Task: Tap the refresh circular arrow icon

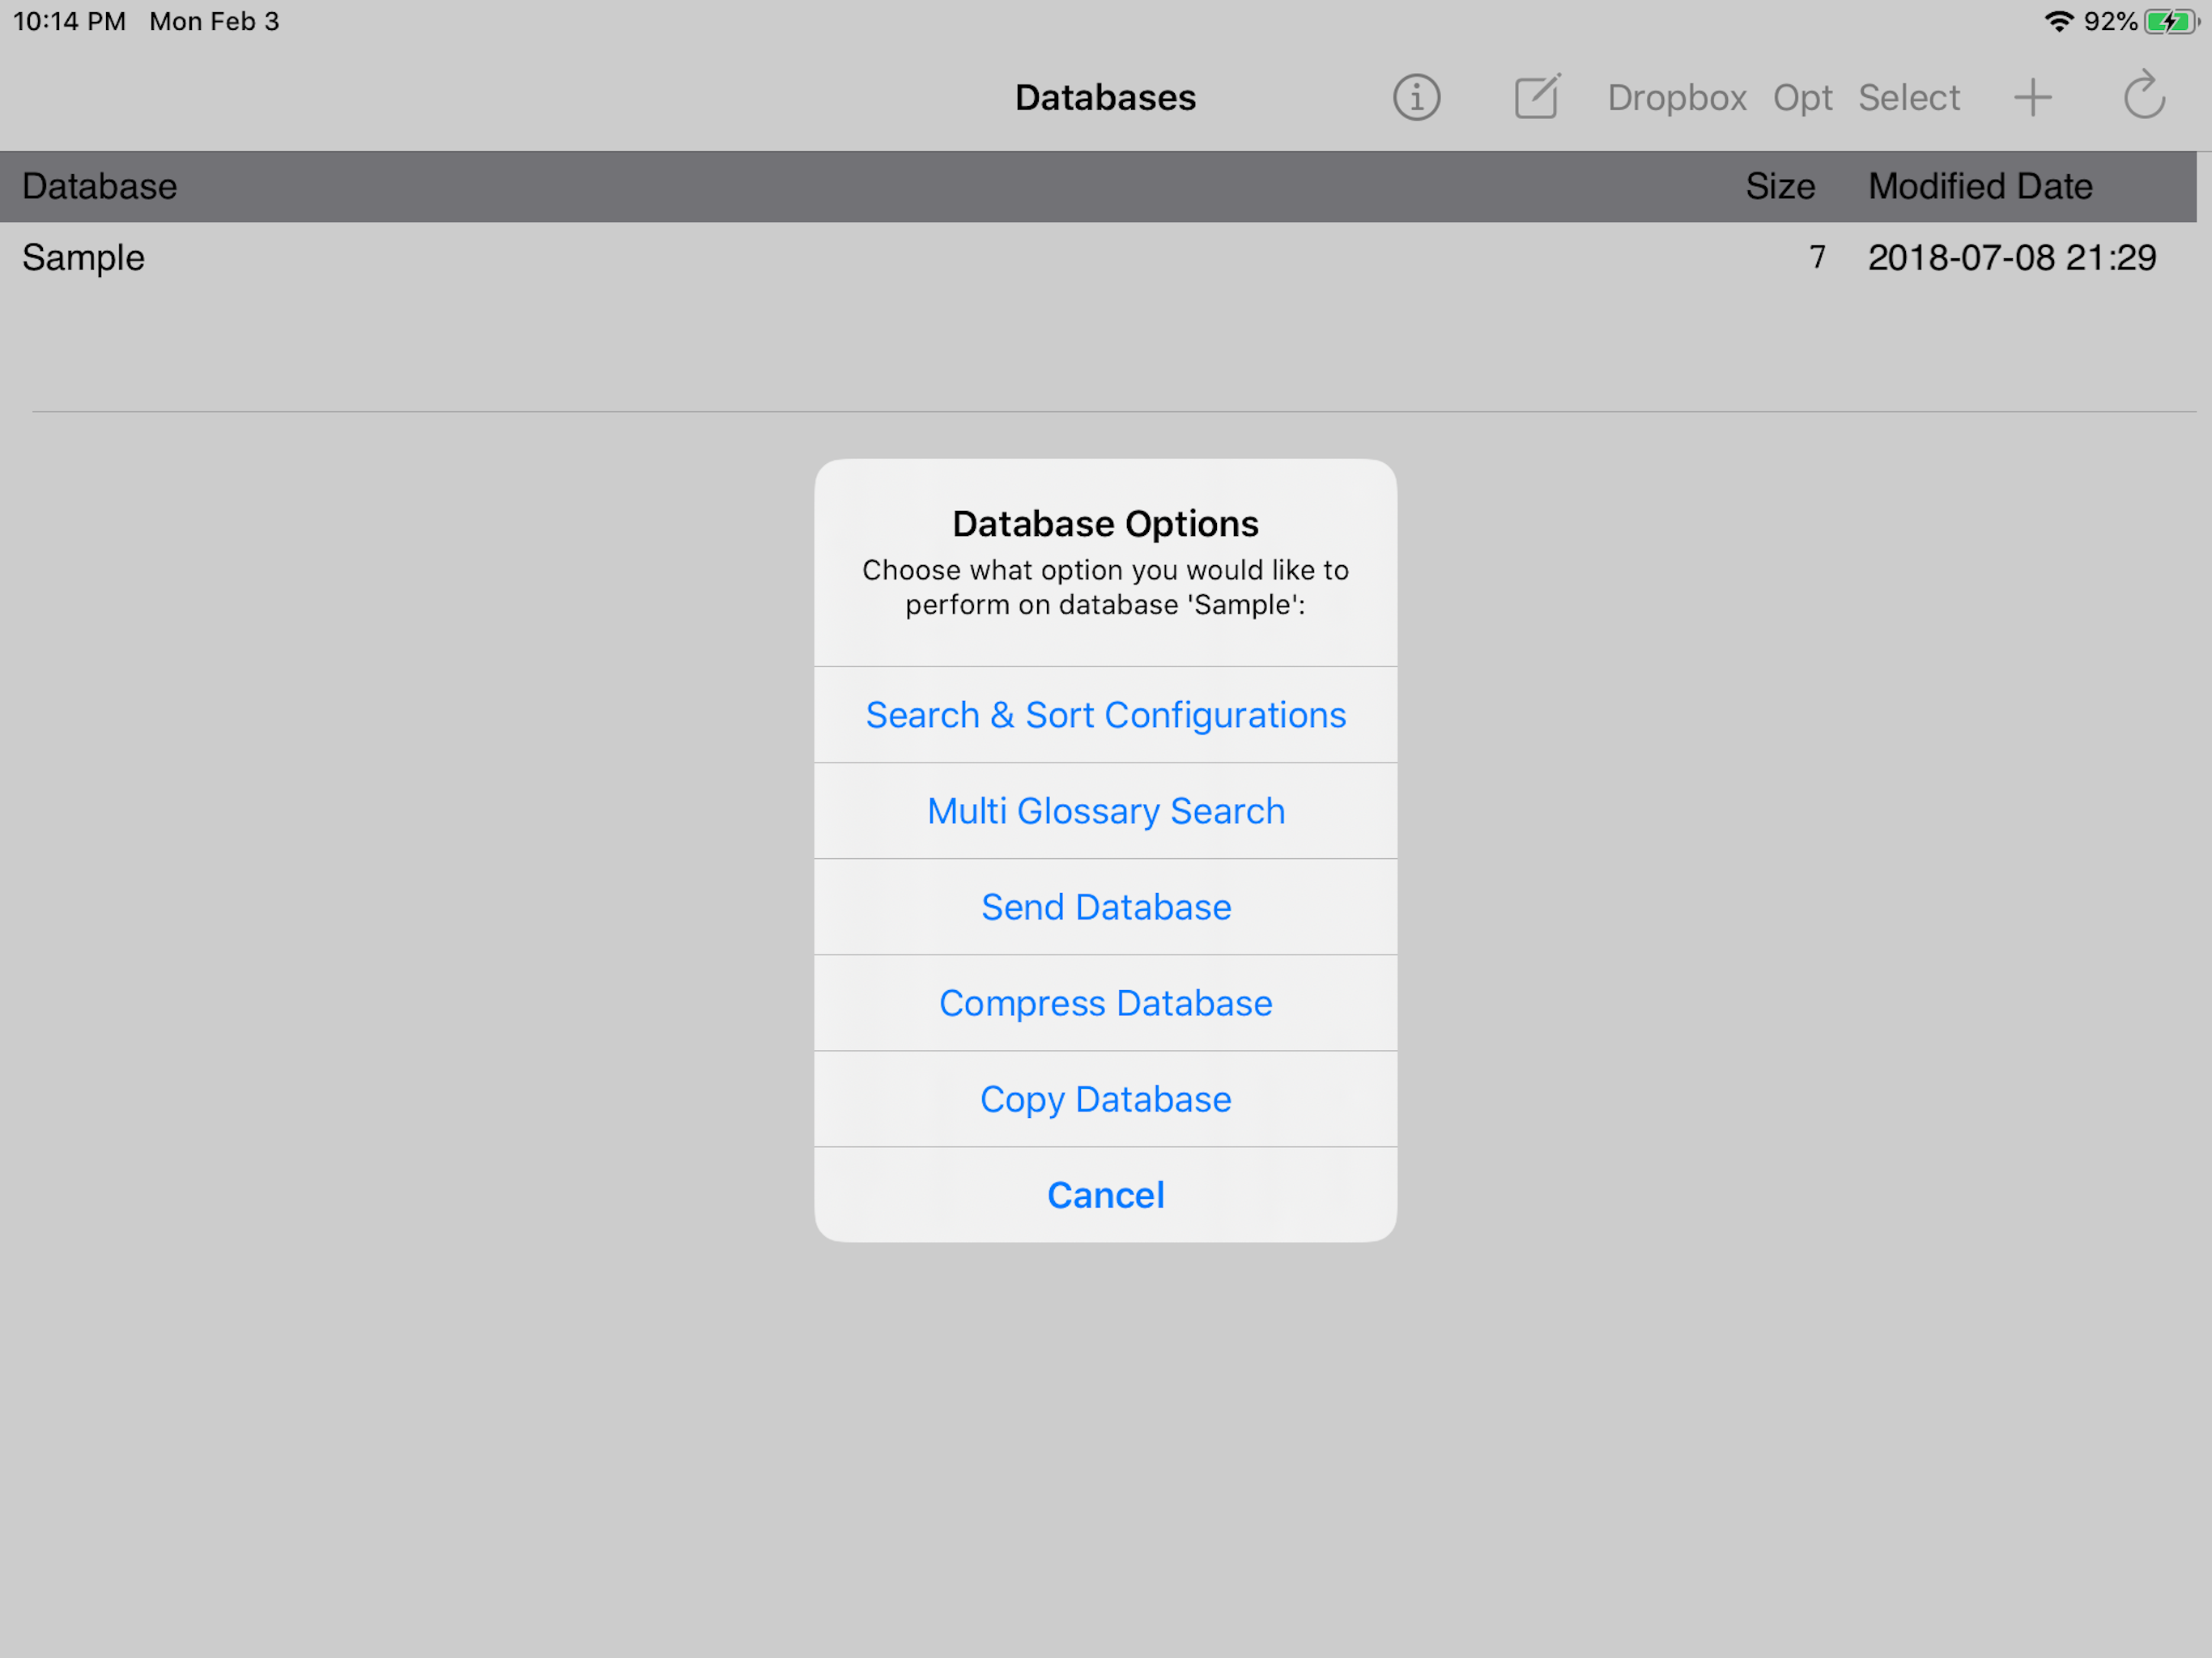Action: [2144, 96]
